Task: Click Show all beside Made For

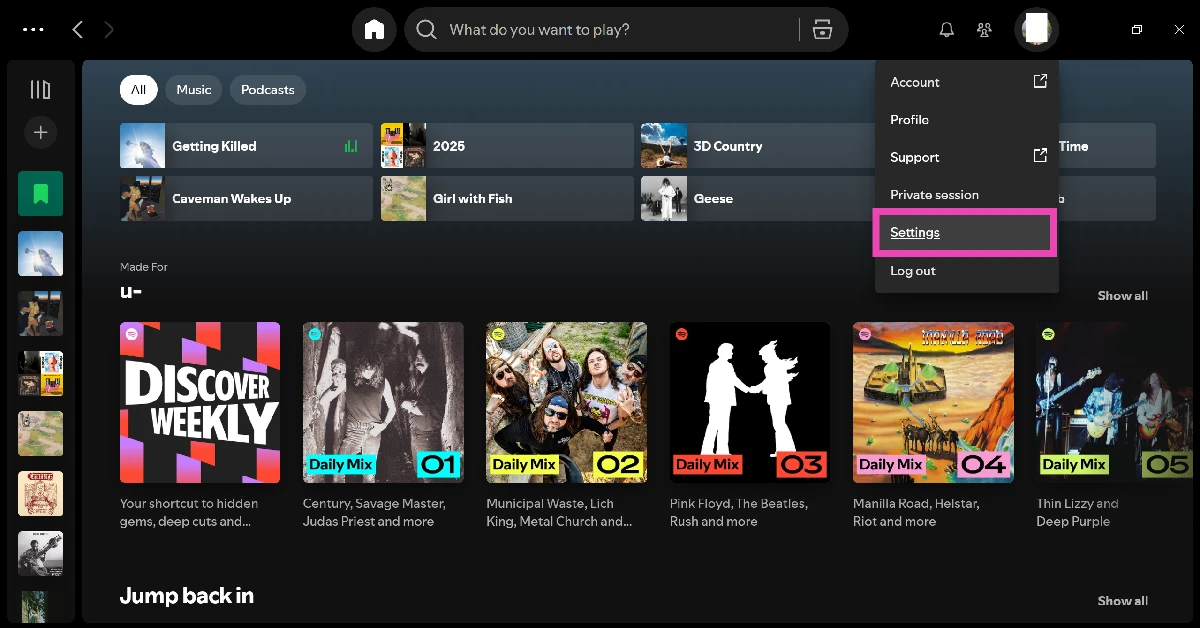Action: pos(1122,296)
